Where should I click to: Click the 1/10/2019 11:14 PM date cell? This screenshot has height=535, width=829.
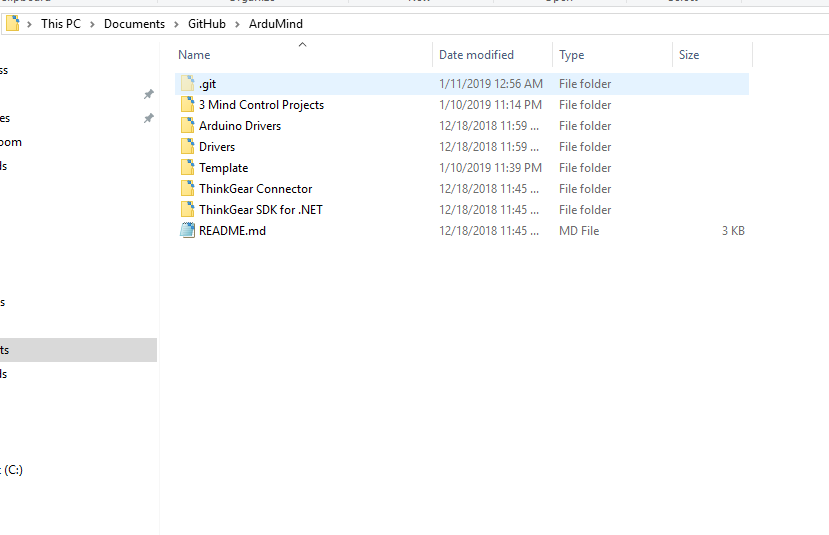(490, 105)
